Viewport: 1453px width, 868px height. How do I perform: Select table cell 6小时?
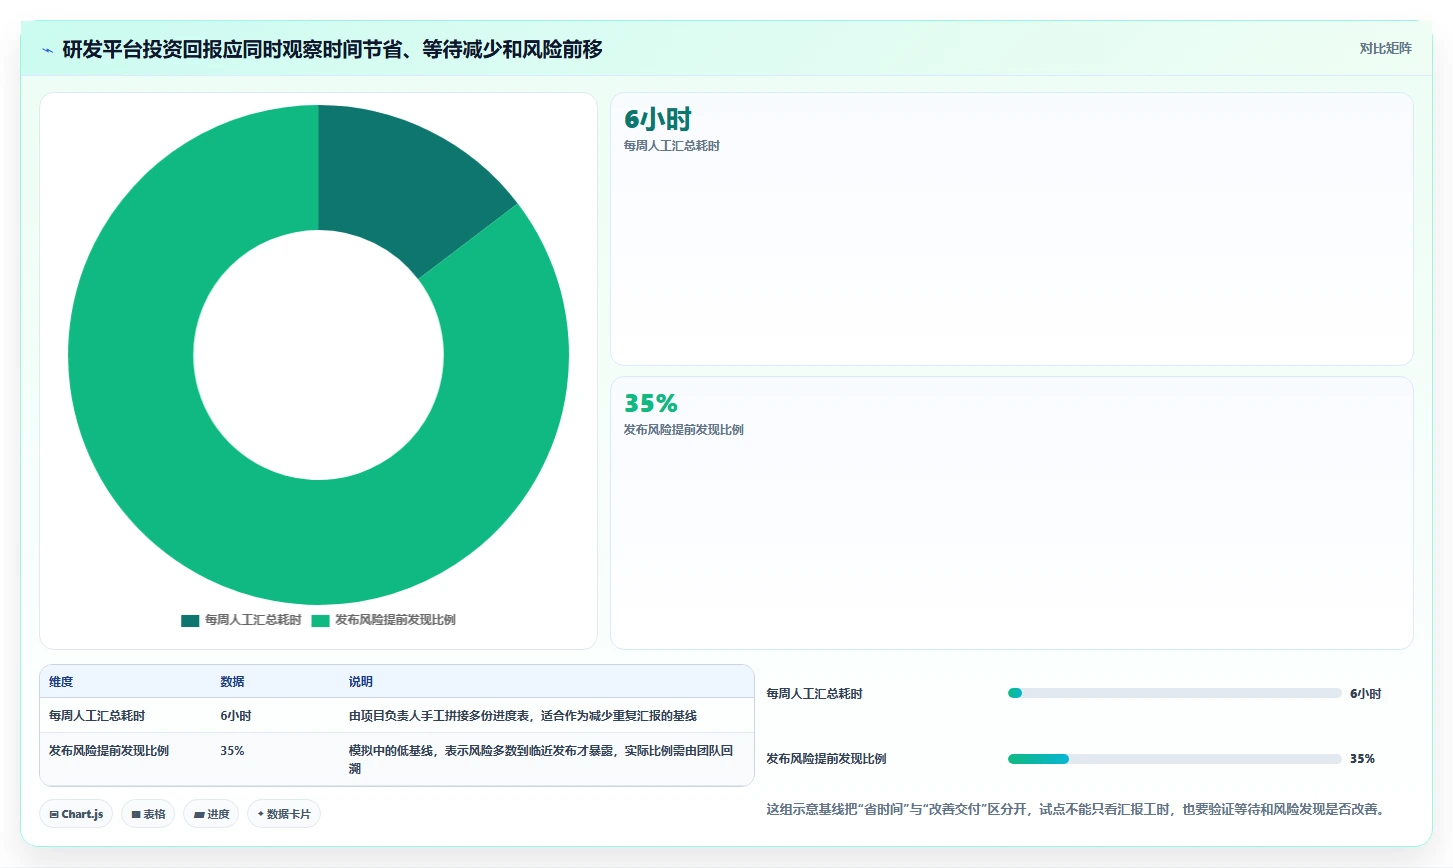[236, 716]
